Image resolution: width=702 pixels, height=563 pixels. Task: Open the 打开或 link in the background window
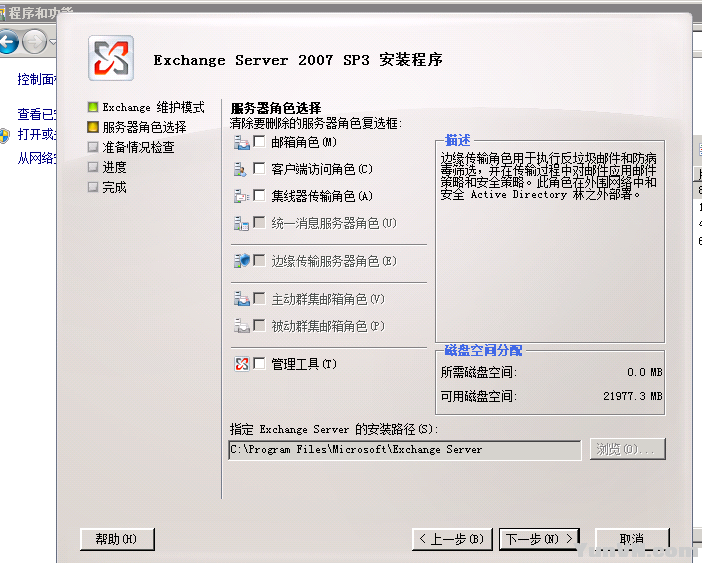pos(37,134)
